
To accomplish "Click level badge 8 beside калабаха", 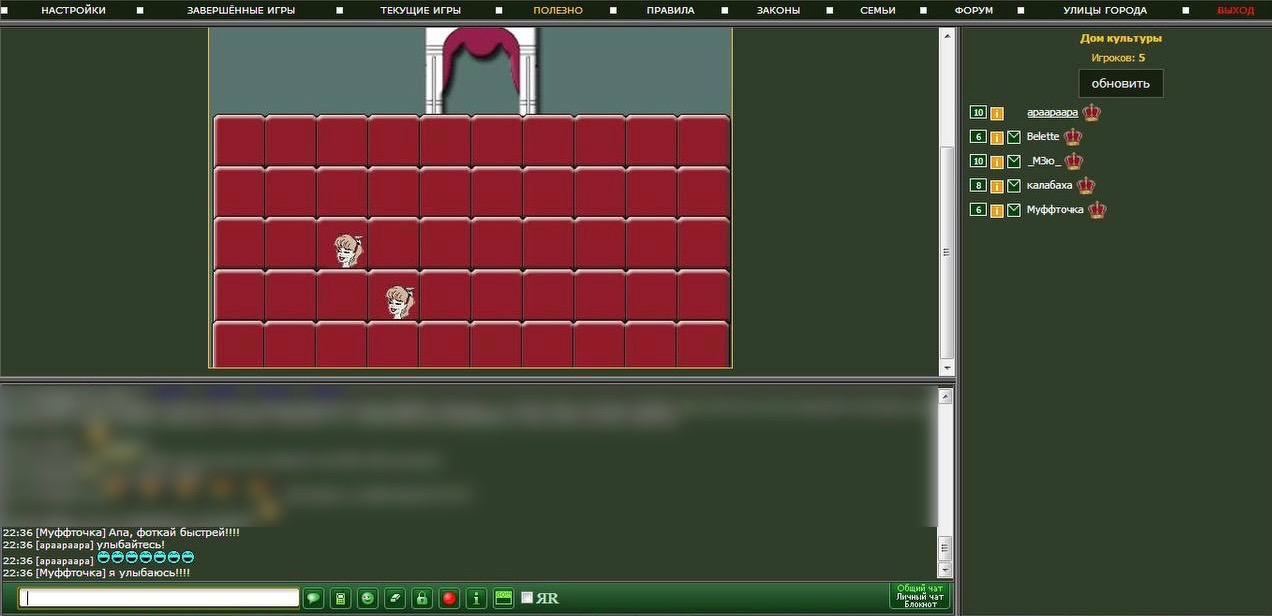I will point(978,185).
